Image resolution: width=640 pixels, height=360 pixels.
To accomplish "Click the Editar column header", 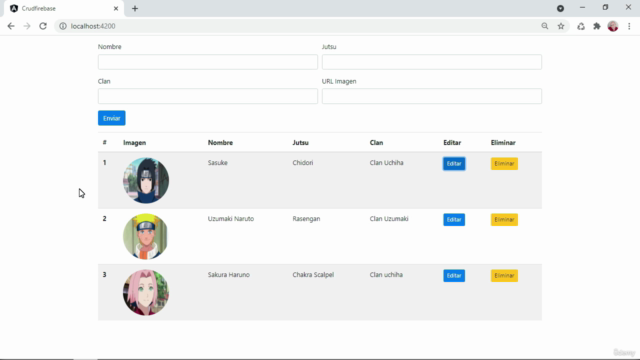I will click(452, 142).
